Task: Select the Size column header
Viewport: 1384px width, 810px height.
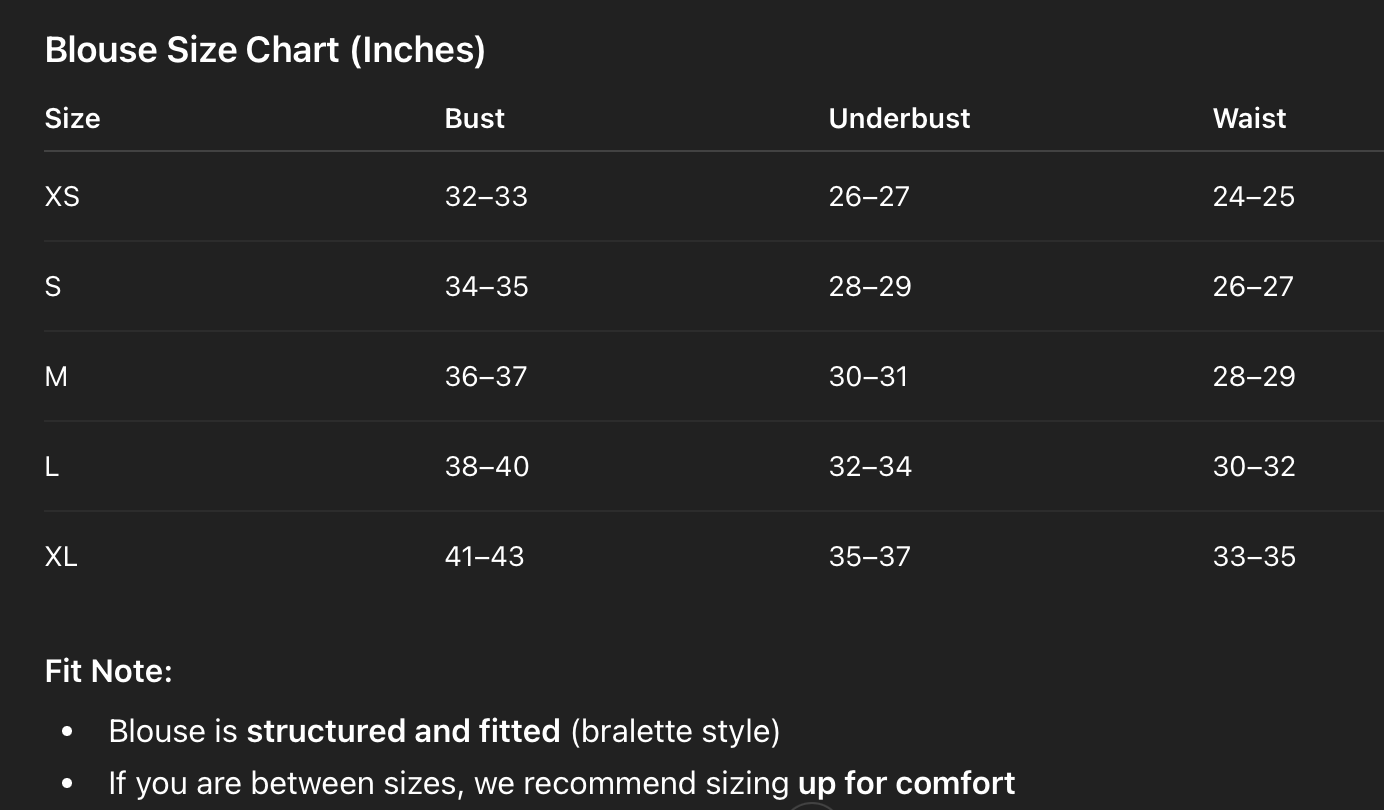Action: [72, 118]
